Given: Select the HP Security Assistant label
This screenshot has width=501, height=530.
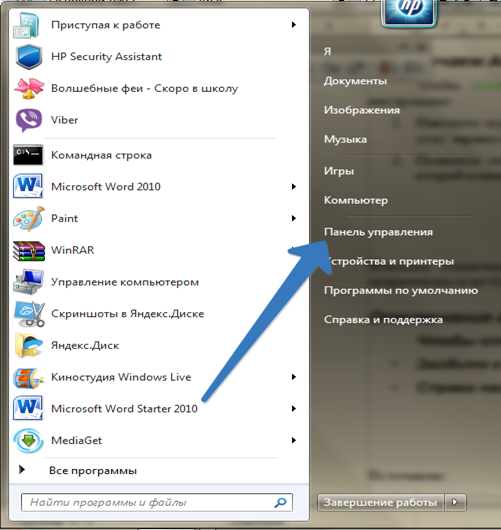Looking at the screenshot, I should tap(106, 56).
